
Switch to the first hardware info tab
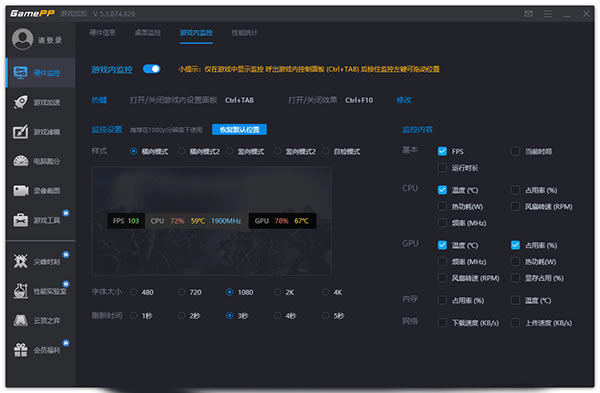[102, 33]
